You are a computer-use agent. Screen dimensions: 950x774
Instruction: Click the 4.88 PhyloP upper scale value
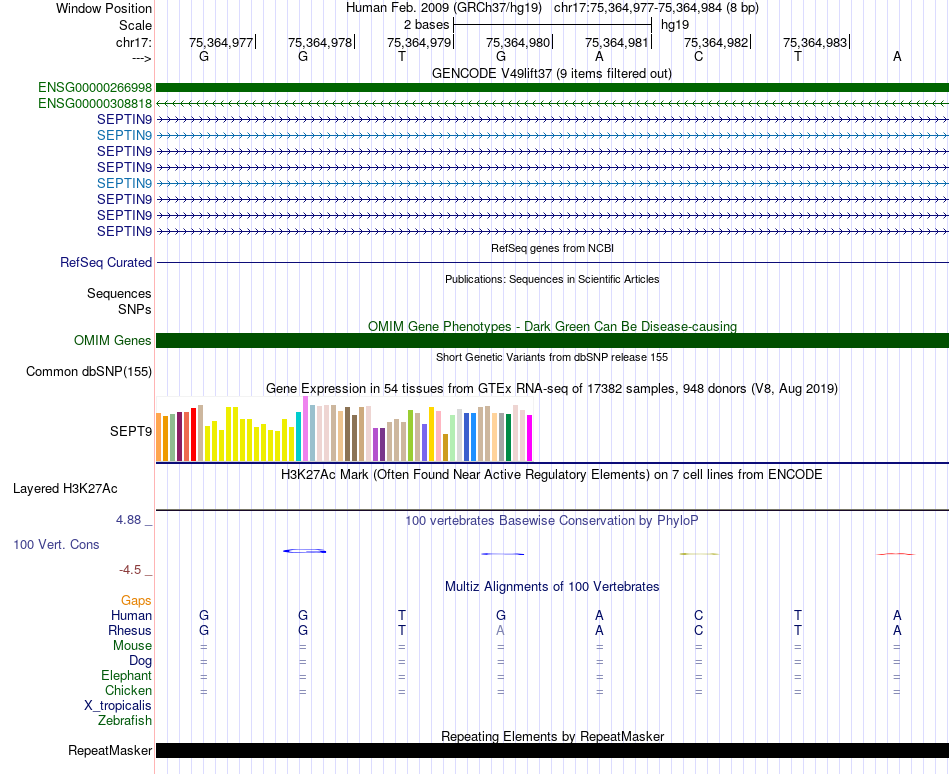point(128,520)
